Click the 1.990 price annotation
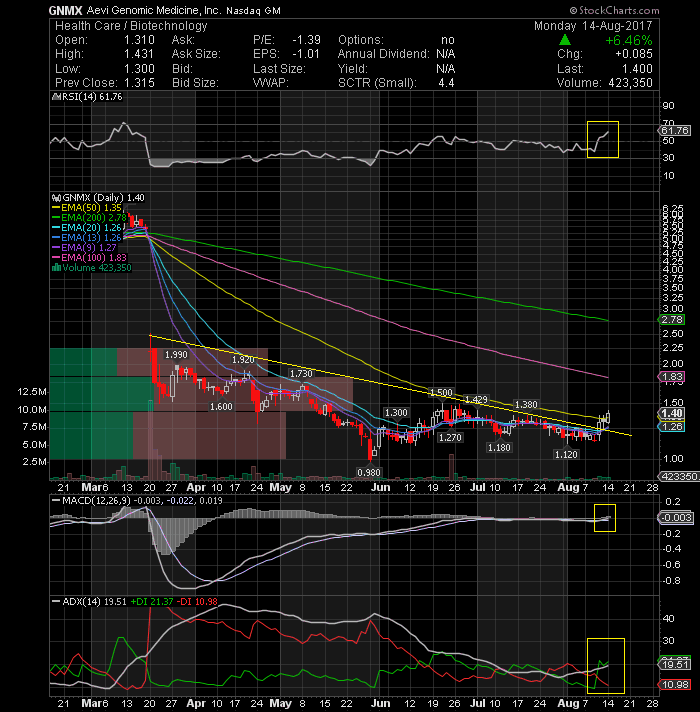Screen dimensions: 700x712 tap(176, 355)
